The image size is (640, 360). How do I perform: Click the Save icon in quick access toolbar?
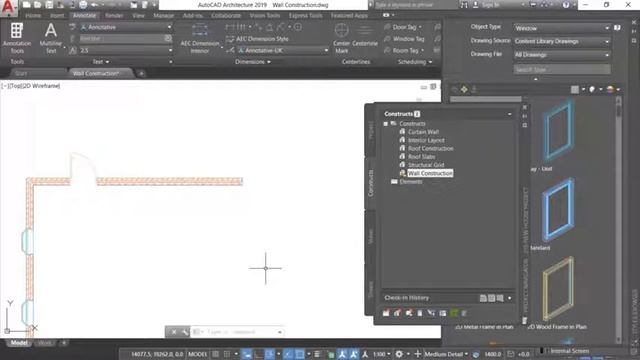(49, 5)
